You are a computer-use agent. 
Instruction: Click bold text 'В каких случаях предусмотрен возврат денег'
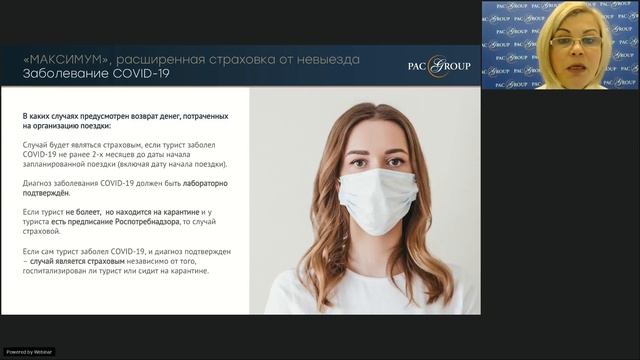pyautogui.click(x=102, y=116)
